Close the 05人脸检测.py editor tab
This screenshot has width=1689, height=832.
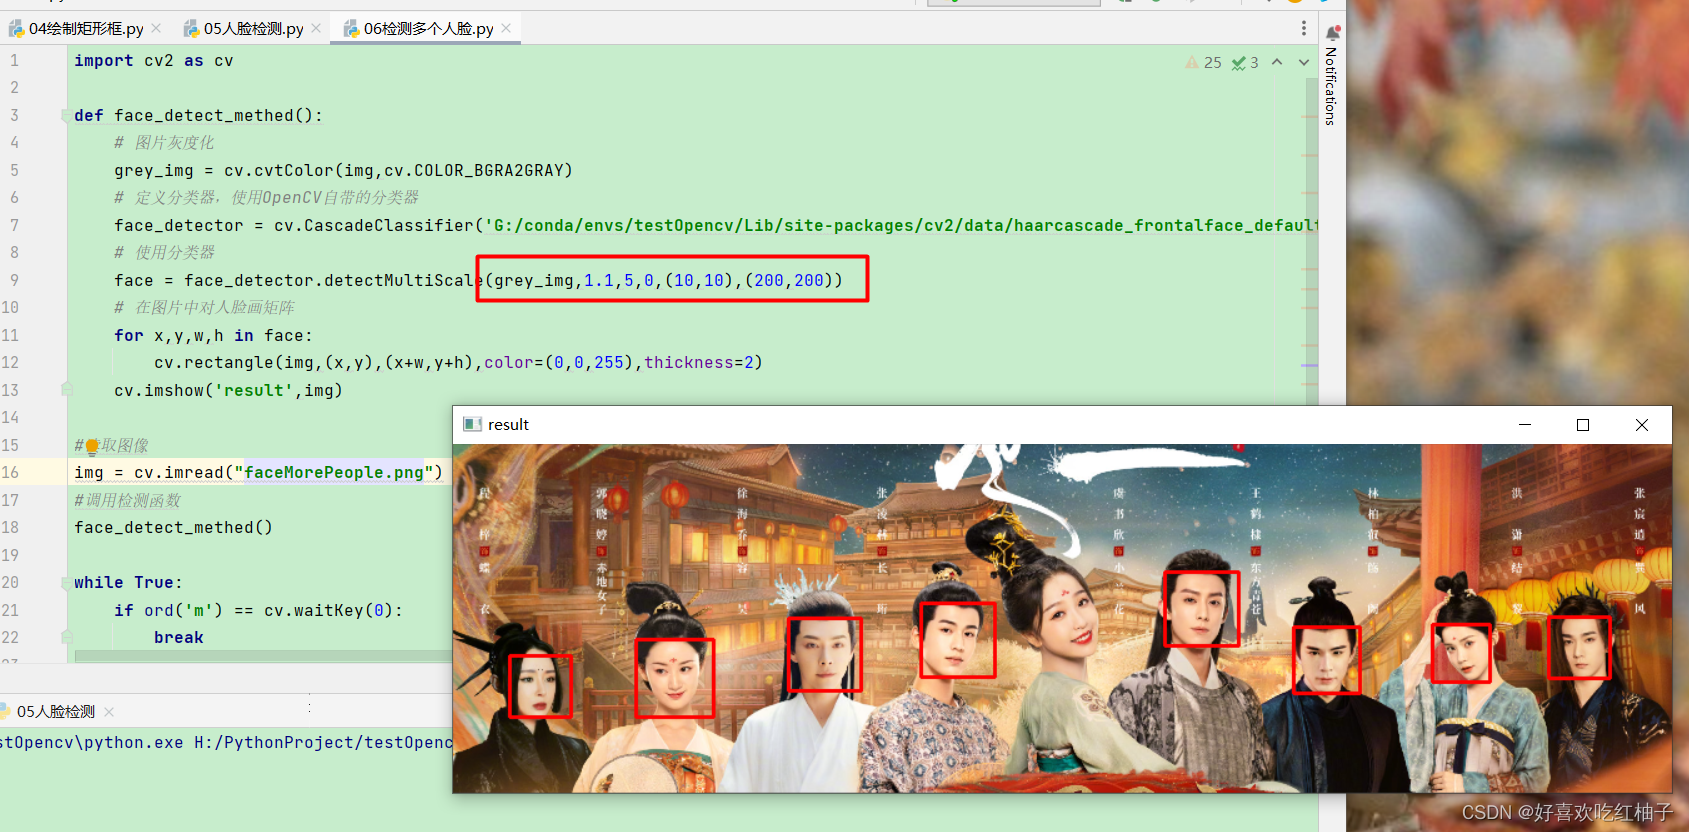316,28
